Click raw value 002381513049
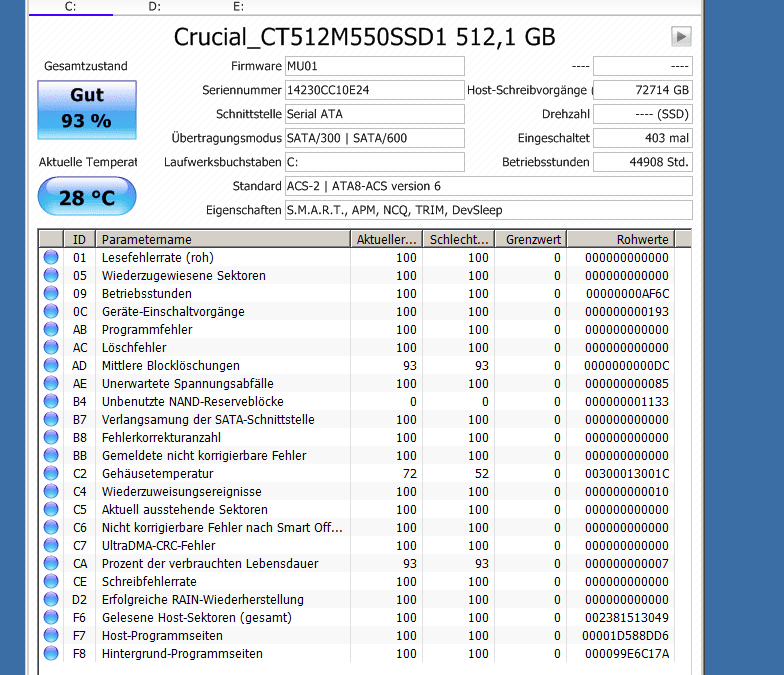The width and height of the screenshot is (784, 675). pyautogui.click(x=627, y=618)
